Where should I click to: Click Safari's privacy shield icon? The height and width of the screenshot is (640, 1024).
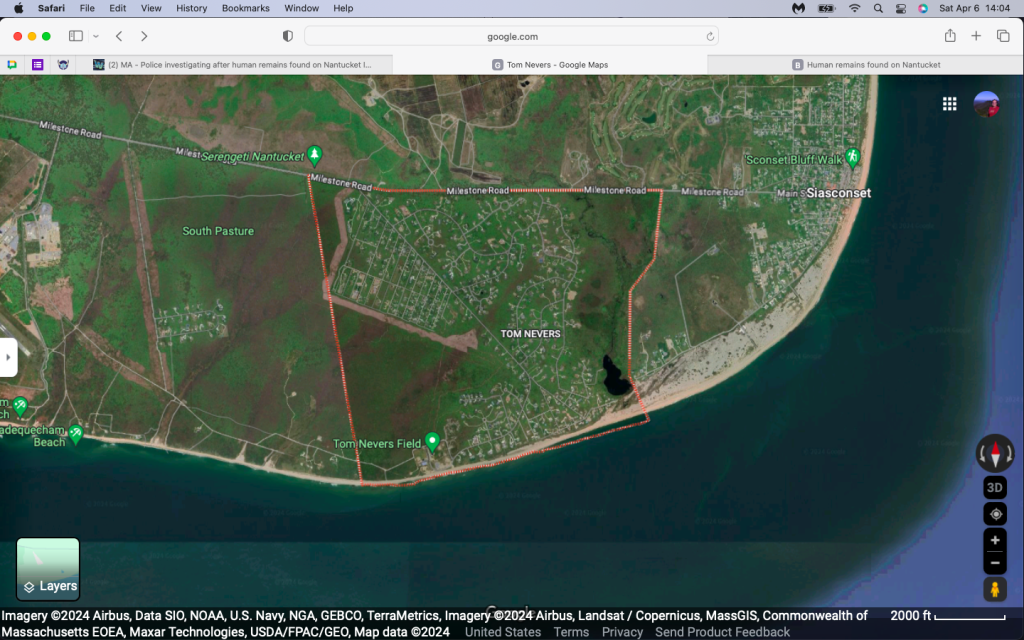coord(288,36)
